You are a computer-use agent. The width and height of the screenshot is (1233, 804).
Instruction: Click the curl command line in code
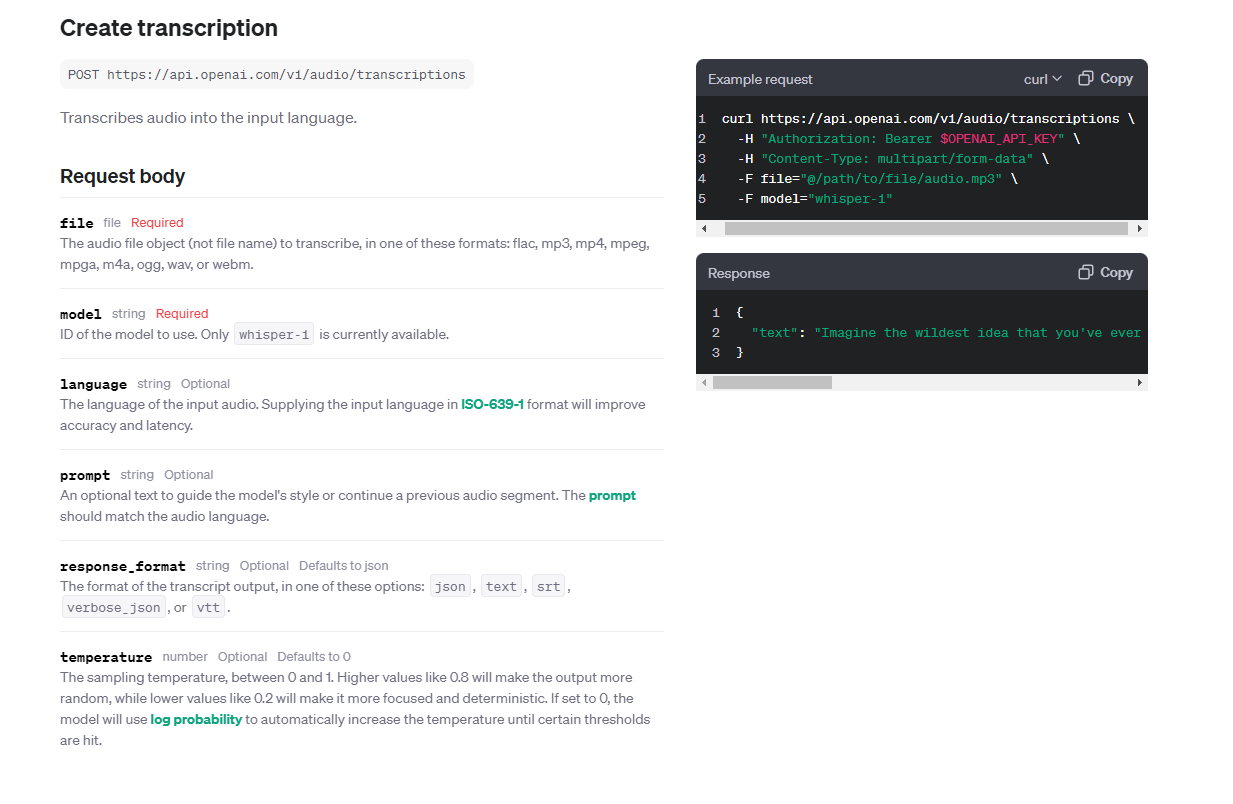(928, 119)
